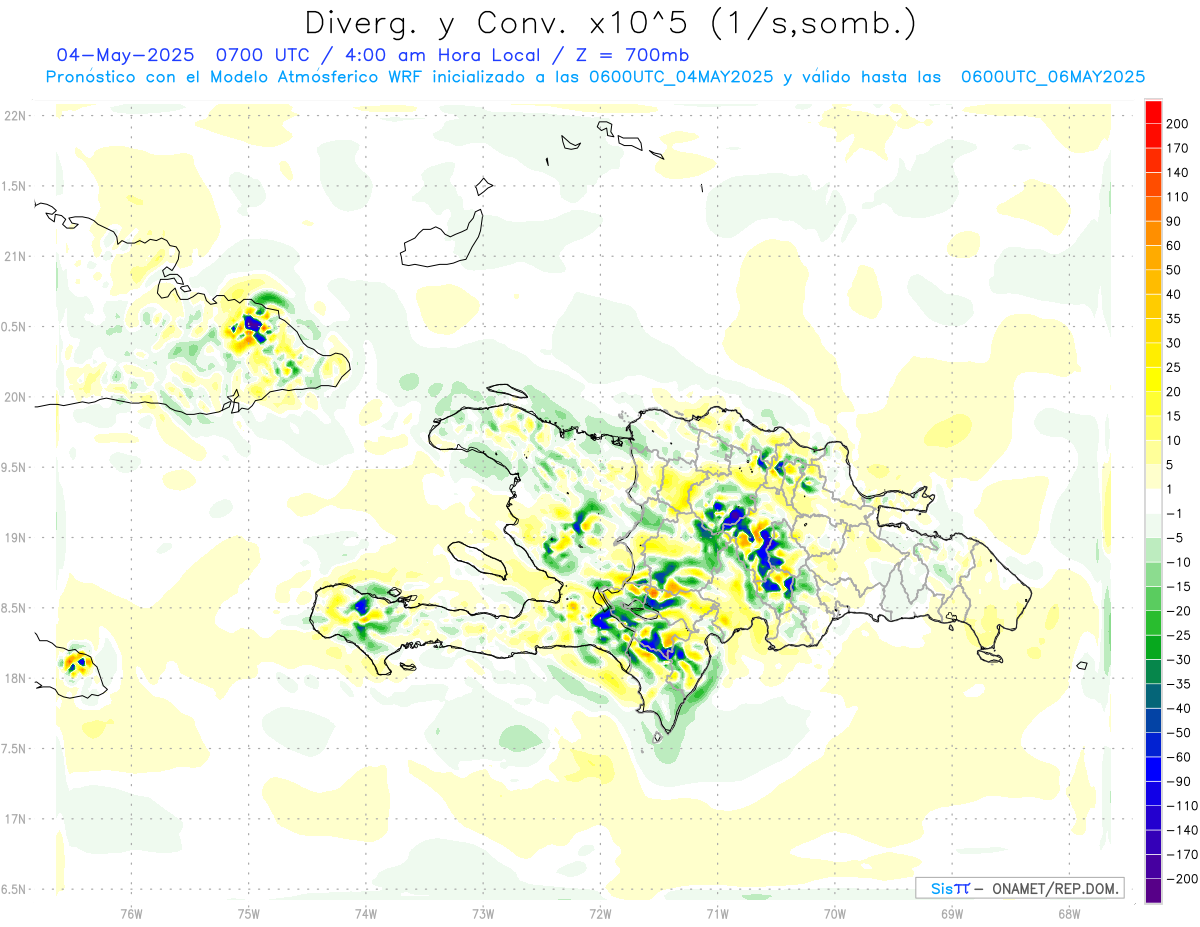
Task: Click the '70W' longitude label
Action: coord(835,913)
